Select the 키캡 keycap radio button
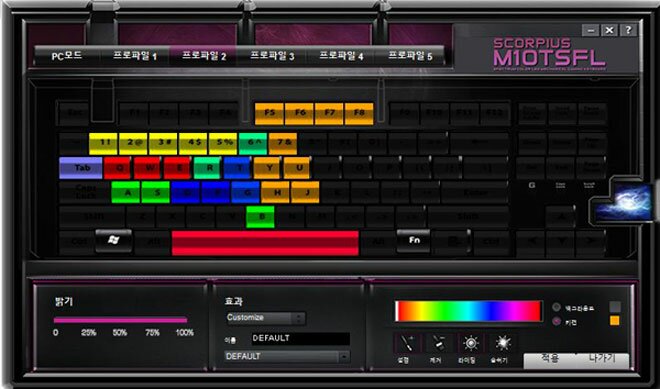 coord(556,321)
